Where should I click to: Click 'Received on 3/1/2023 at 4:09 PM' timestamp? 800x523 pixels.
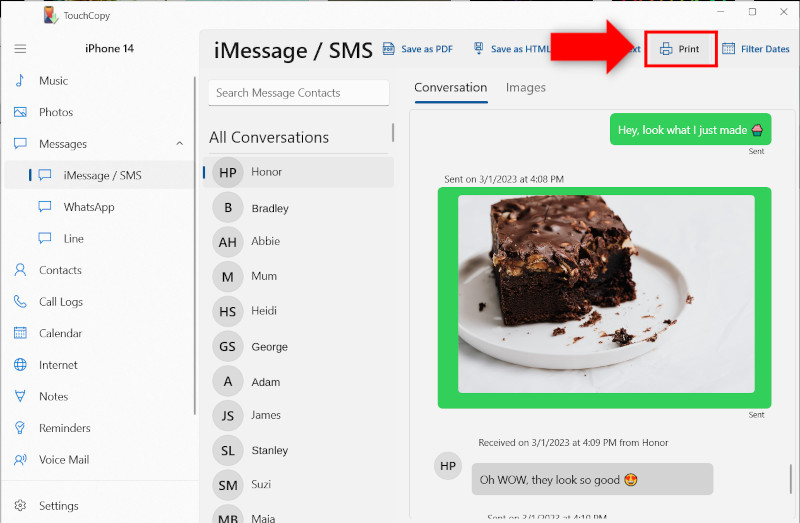point(573,442)
